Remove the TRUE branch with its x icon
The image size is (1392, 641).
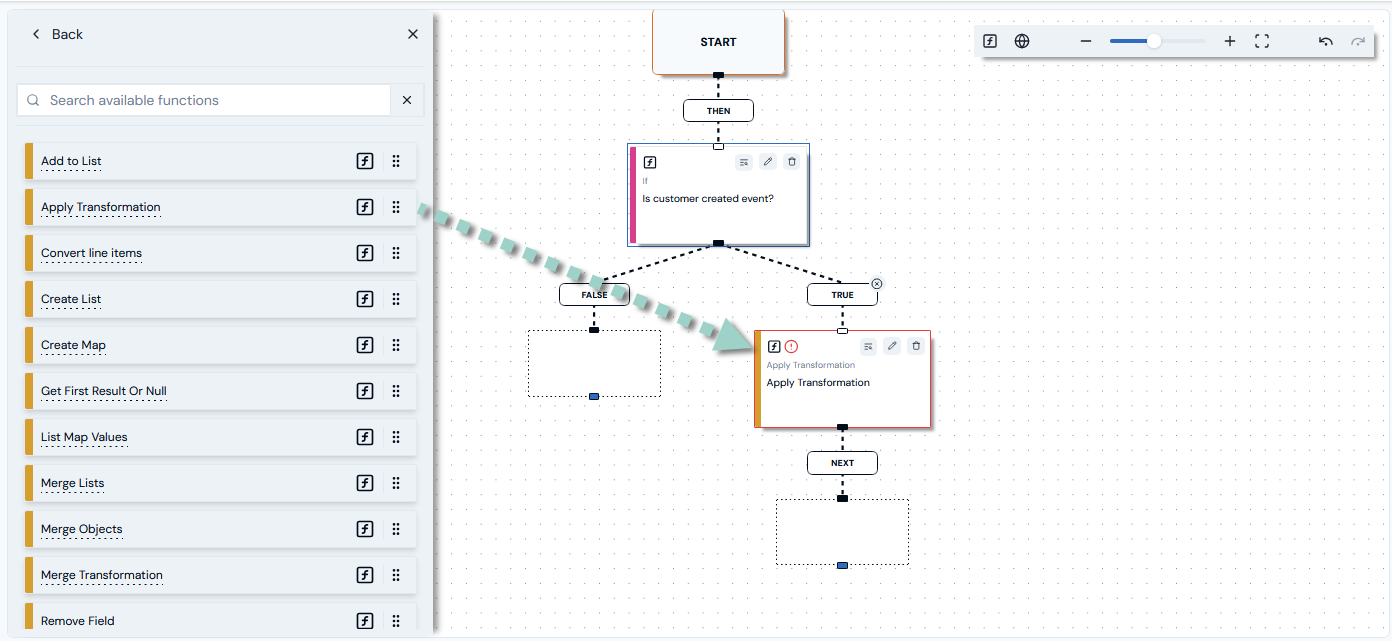coord(877,284)
